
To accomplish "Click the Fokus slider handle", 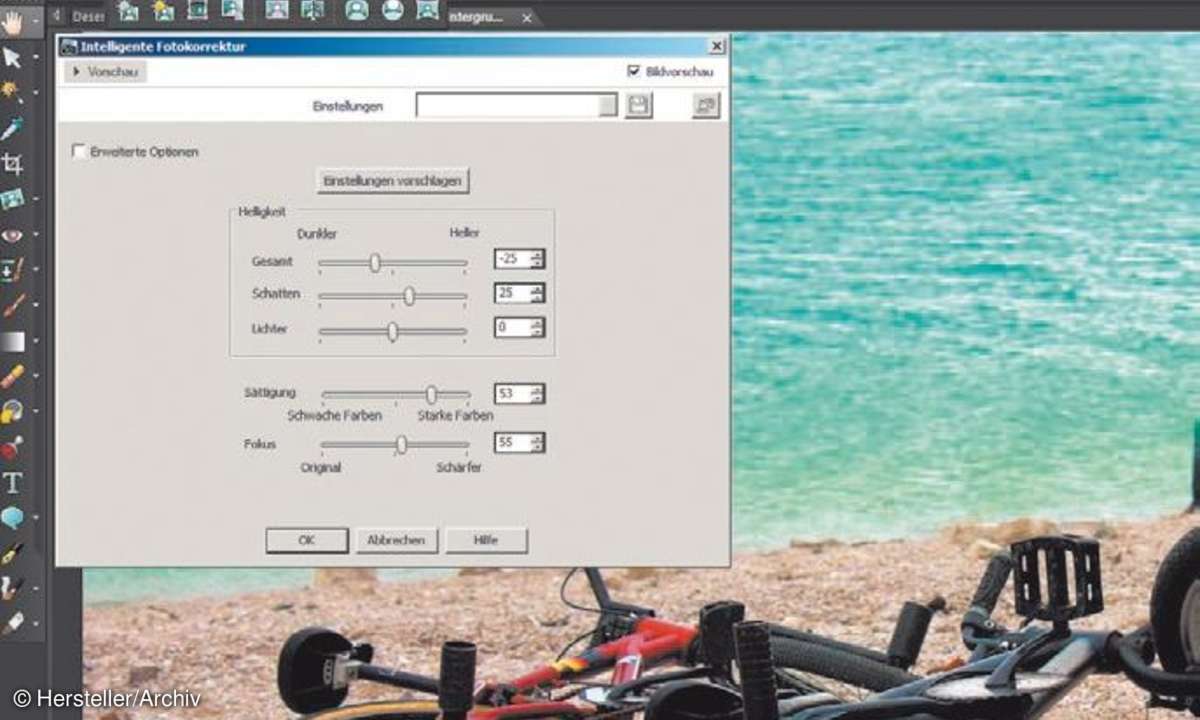I will pos(401,445).
